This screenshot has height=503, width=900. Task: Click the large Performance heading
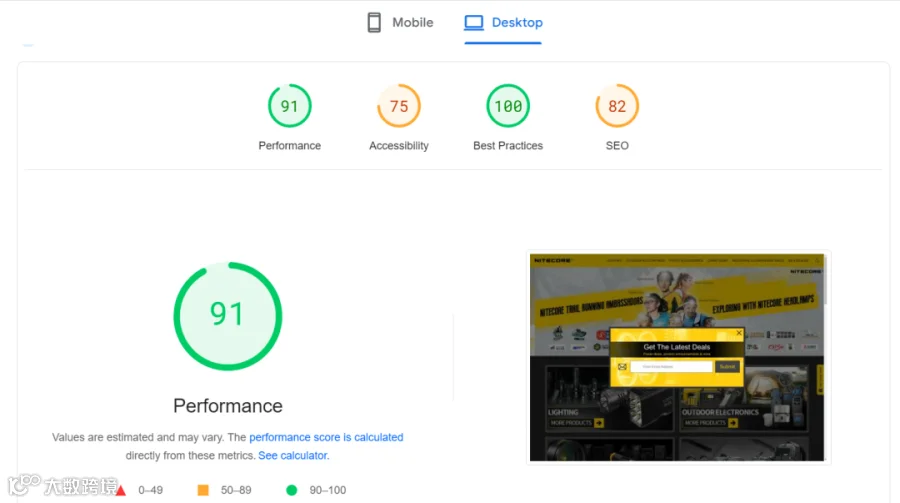(x=228, y=406)
